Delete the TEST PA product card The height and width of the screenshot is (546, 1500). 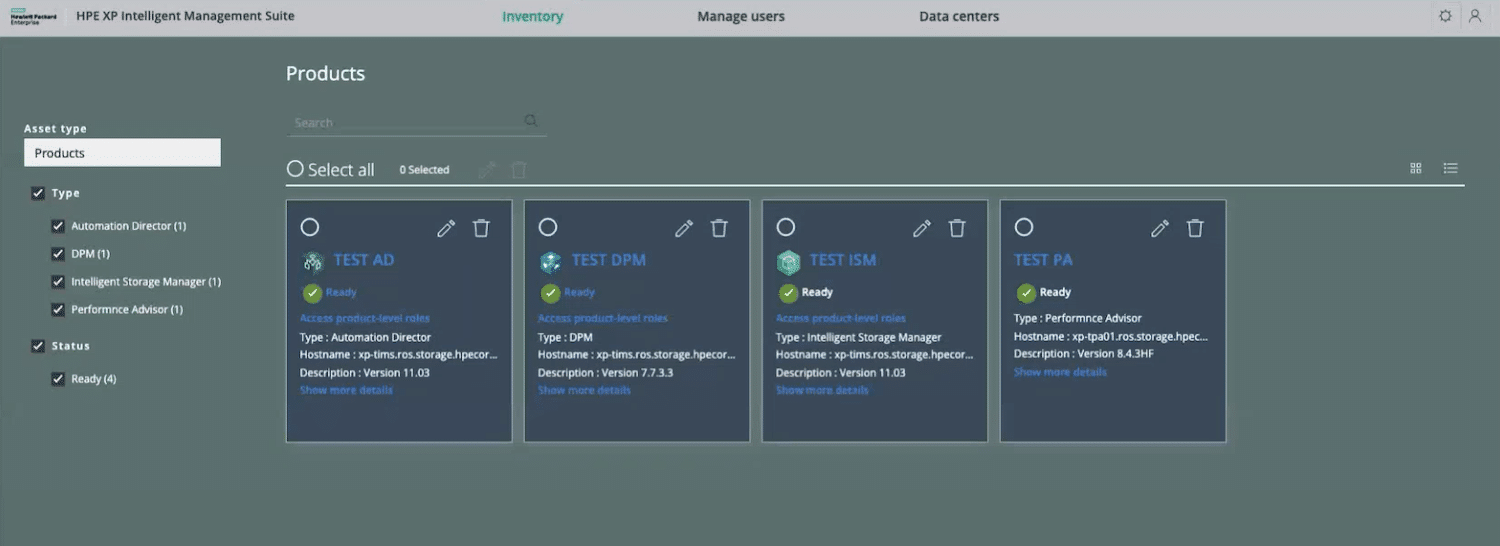1195,228
